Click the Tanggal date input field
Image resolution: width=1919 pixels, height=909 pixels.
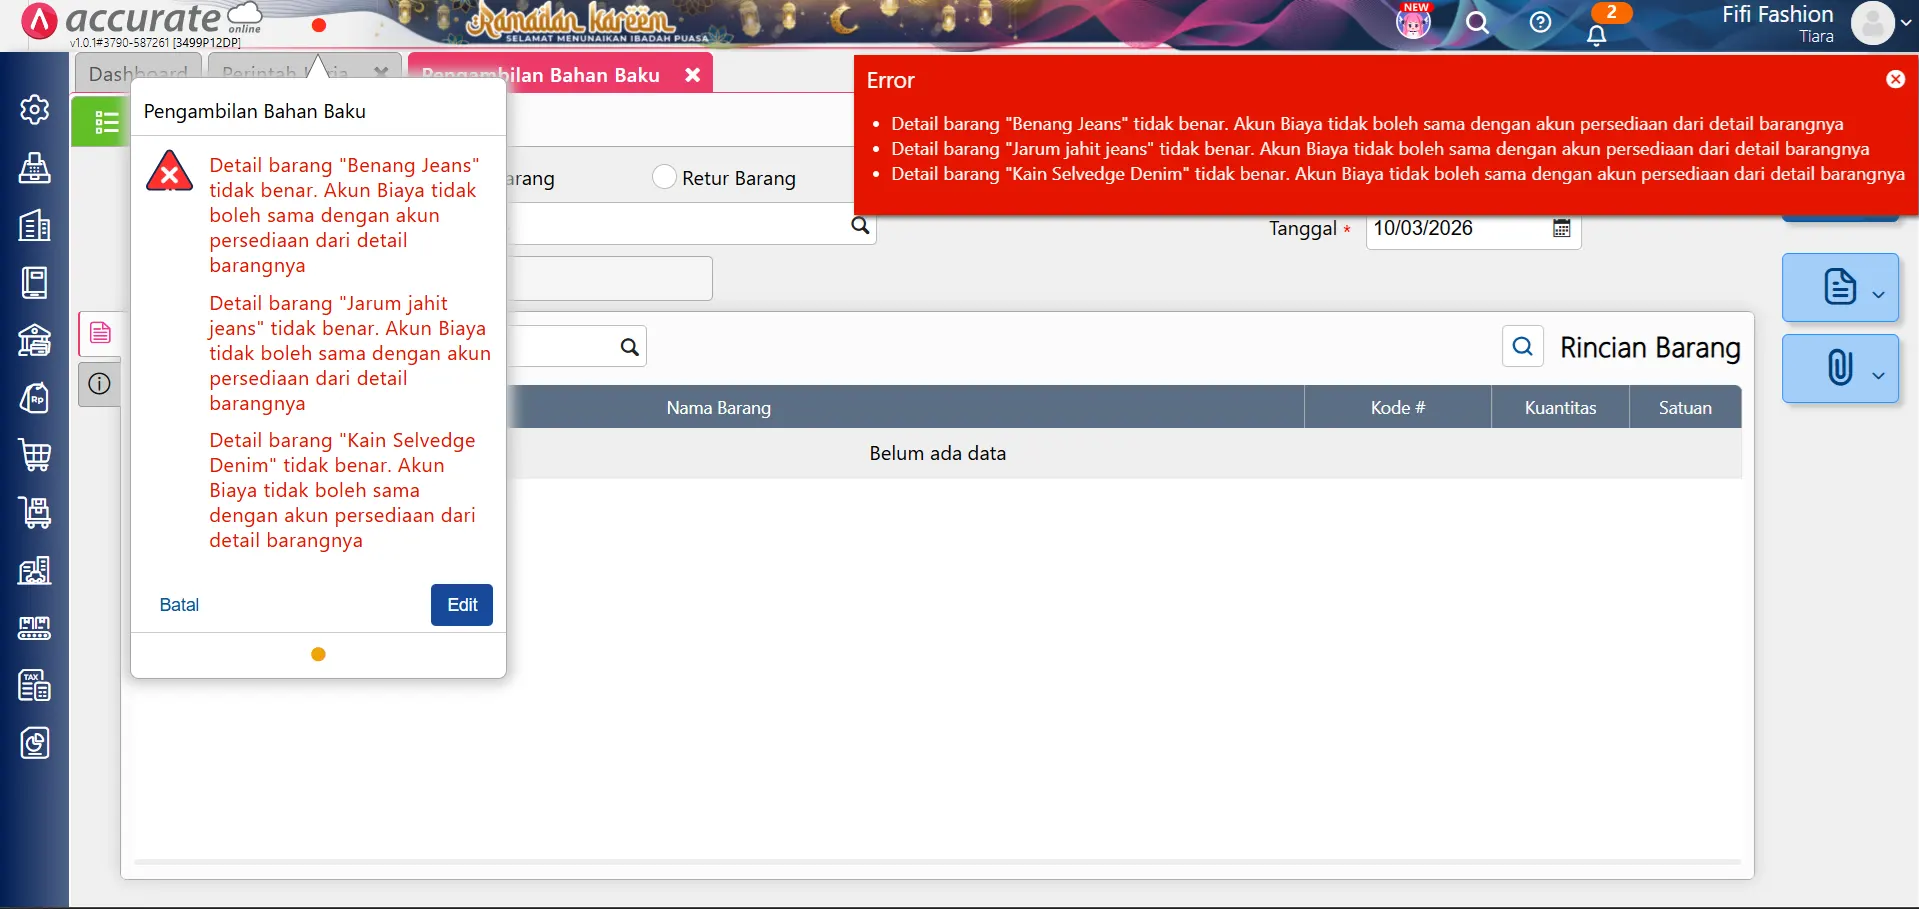tap(1455, 228)
